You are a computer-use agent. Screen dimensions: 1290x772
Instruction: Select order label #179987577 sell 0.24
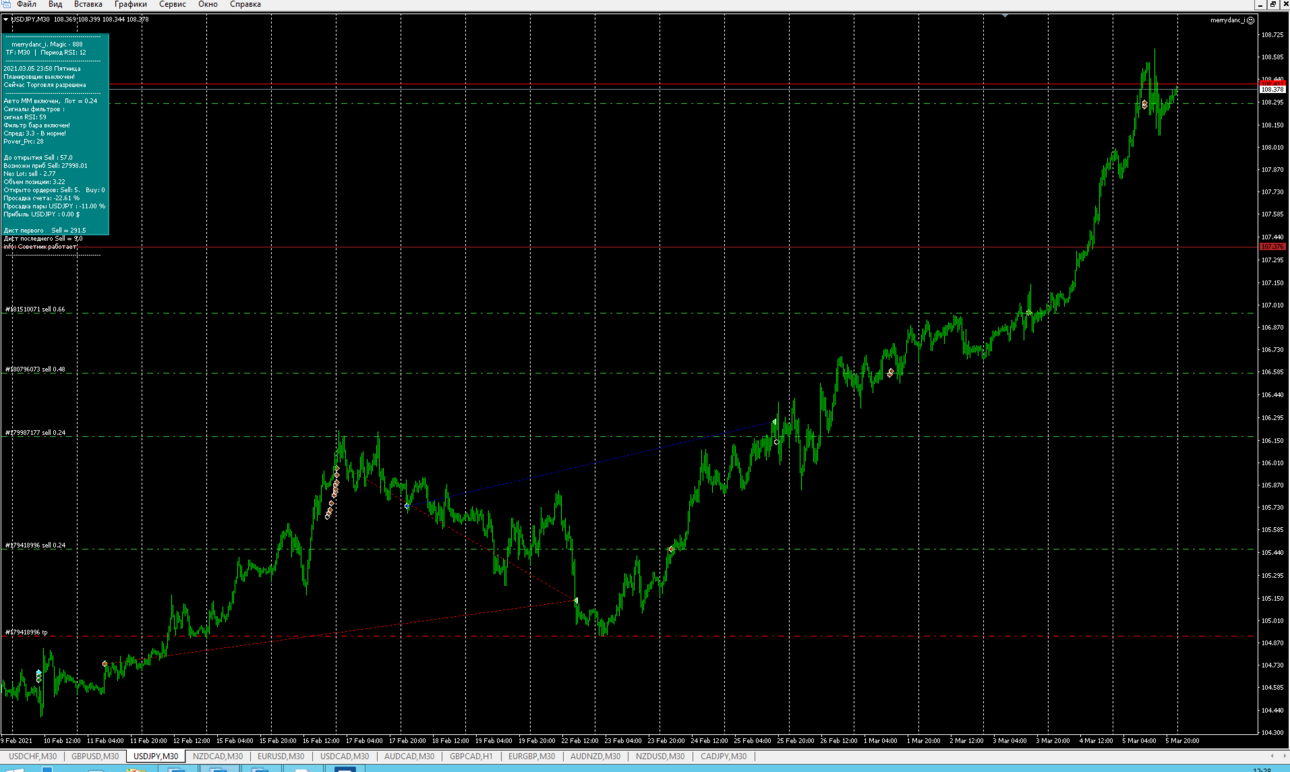click(x=35, y=433)
